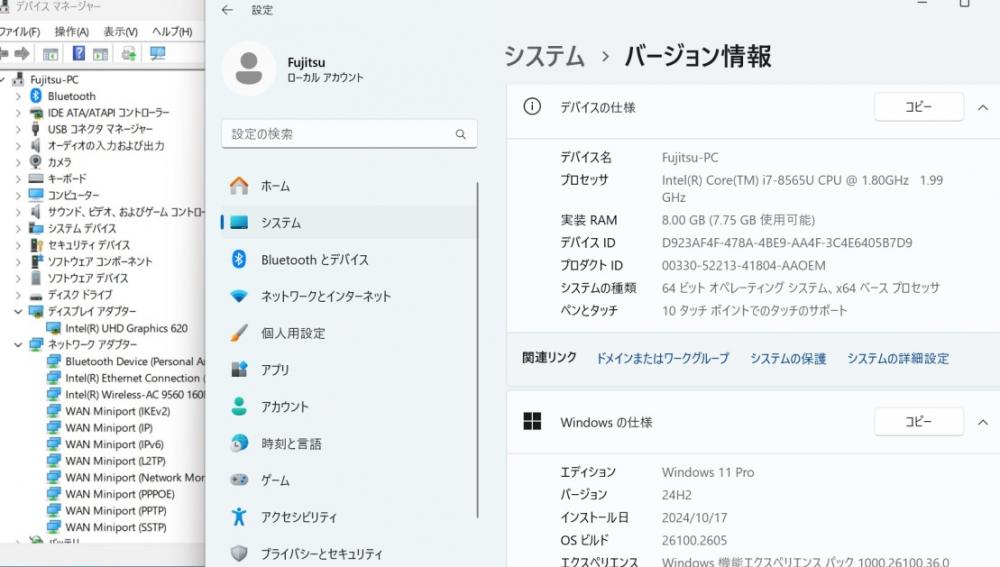The width and height of the screenshot is (1000, 567).
Task: Open ファイル(F) menu in Device Manager
Action: (x=20, y=31)
